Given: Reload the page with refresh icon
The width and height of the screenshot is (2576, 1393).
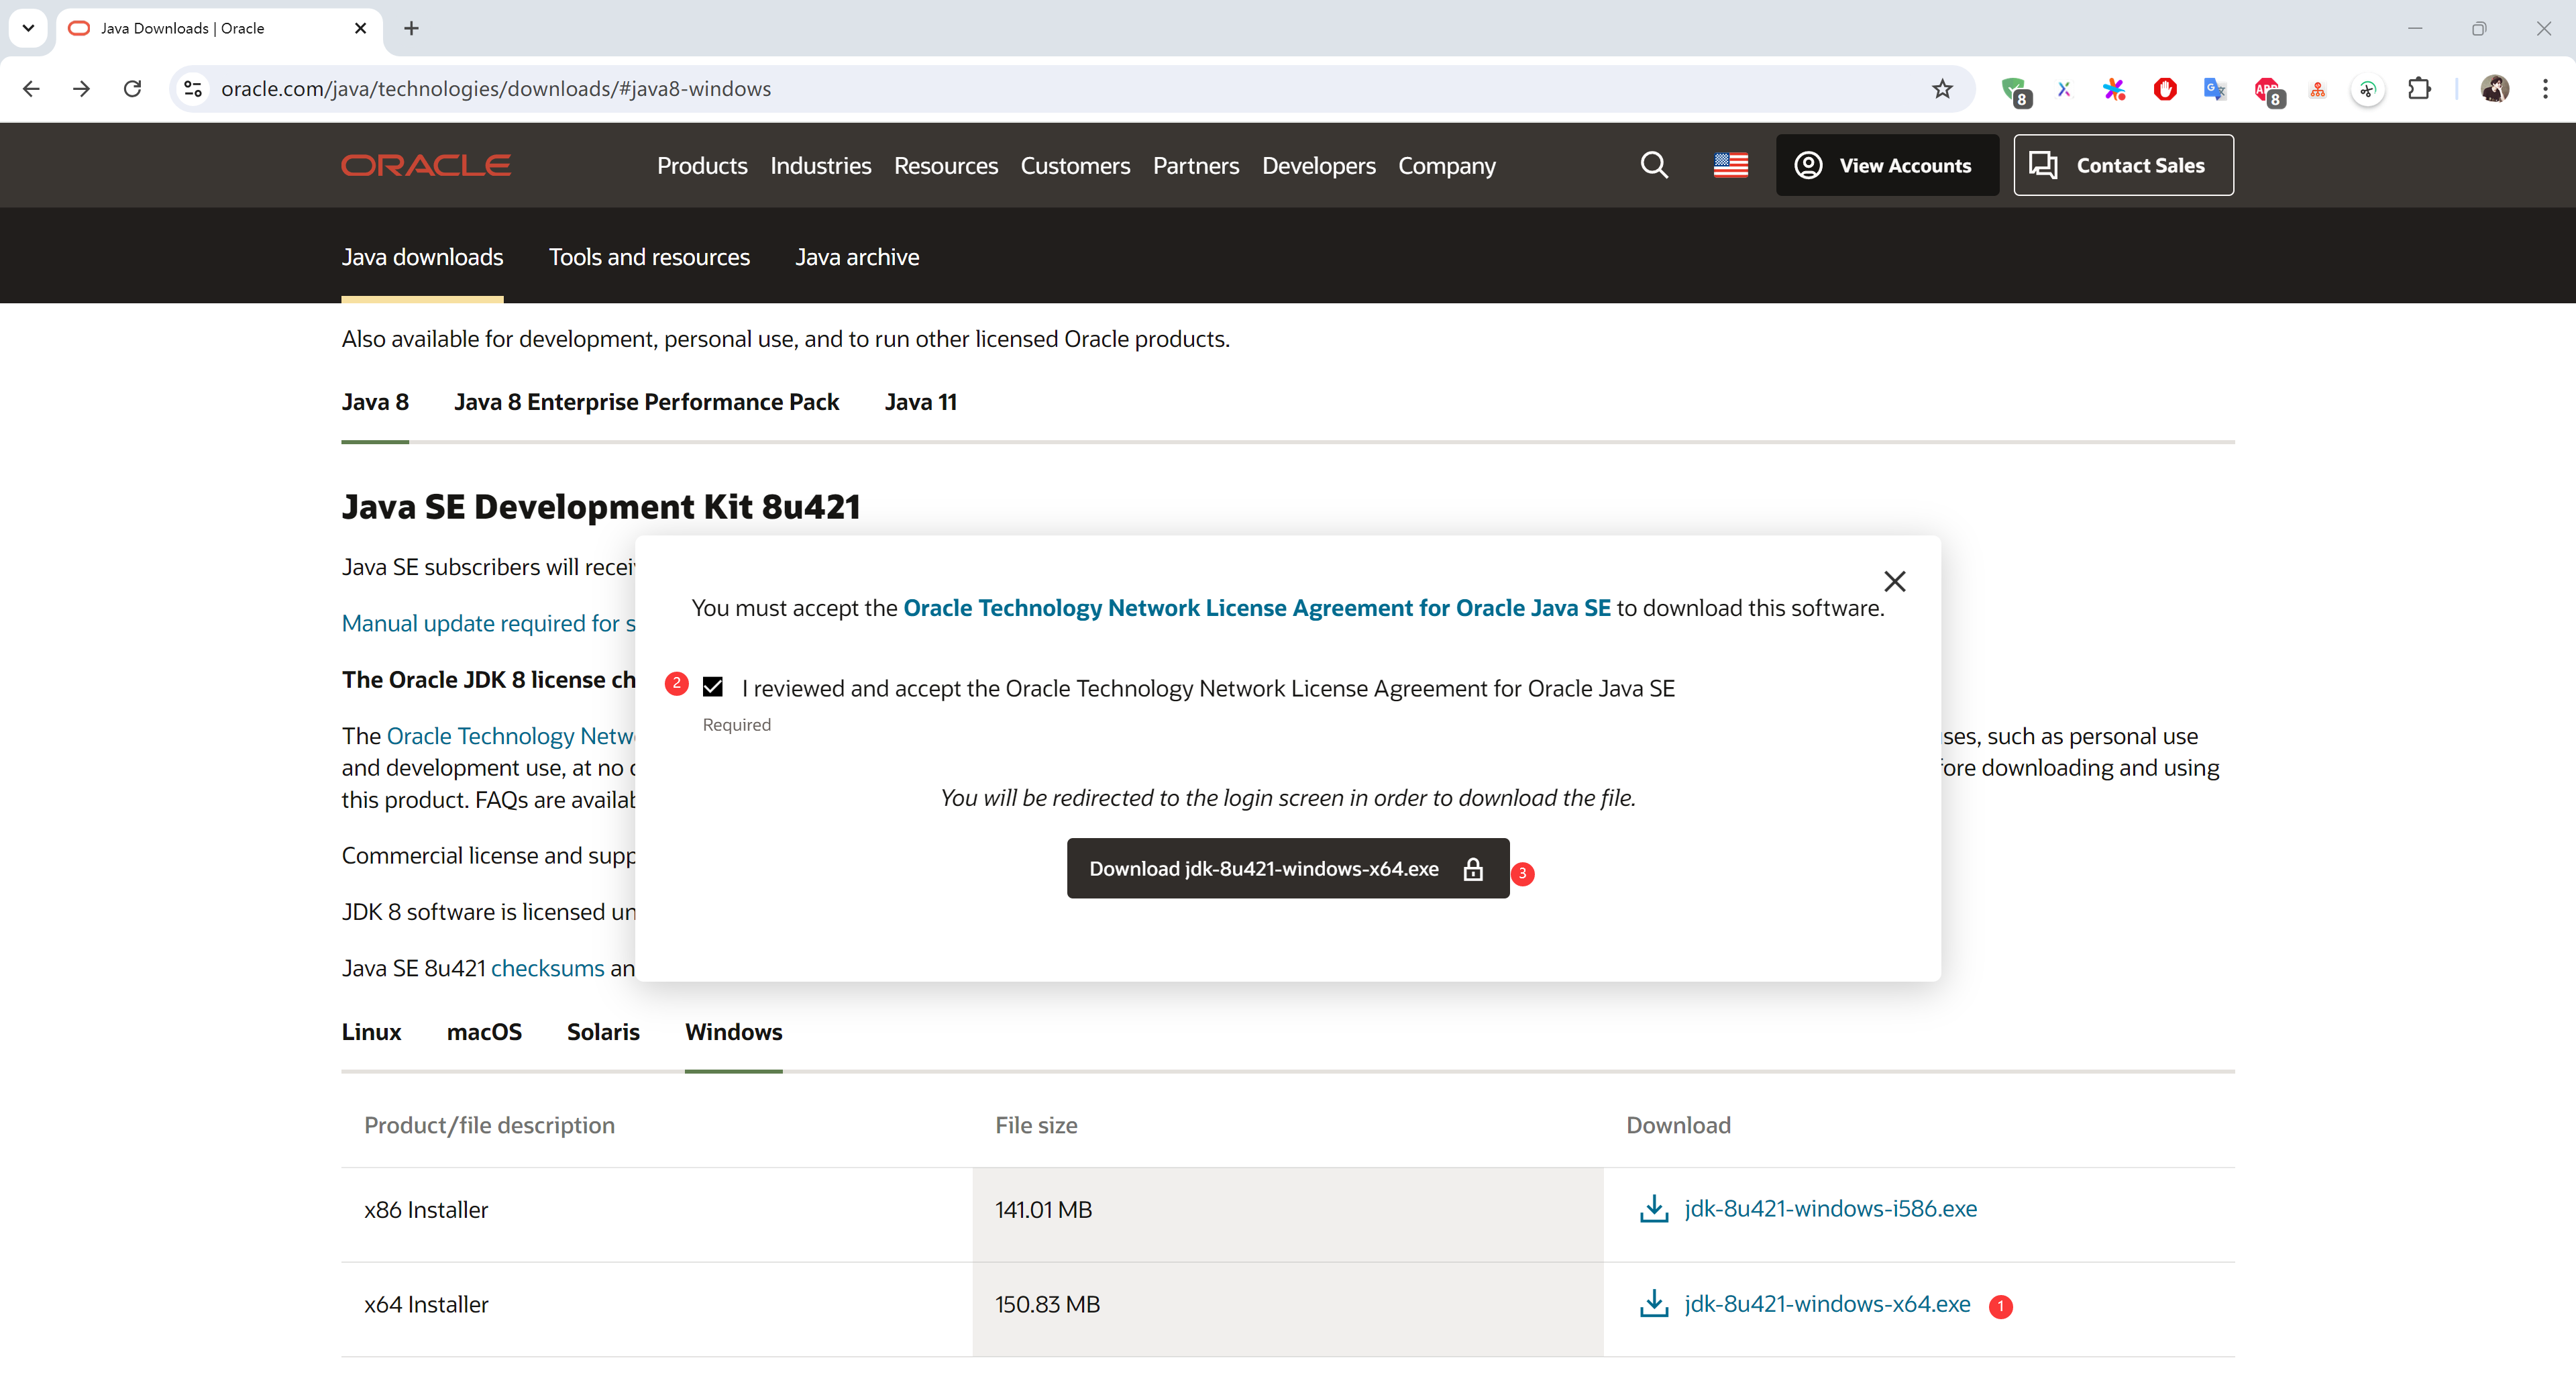Looking at the screenshot, I should coord(132,89).
